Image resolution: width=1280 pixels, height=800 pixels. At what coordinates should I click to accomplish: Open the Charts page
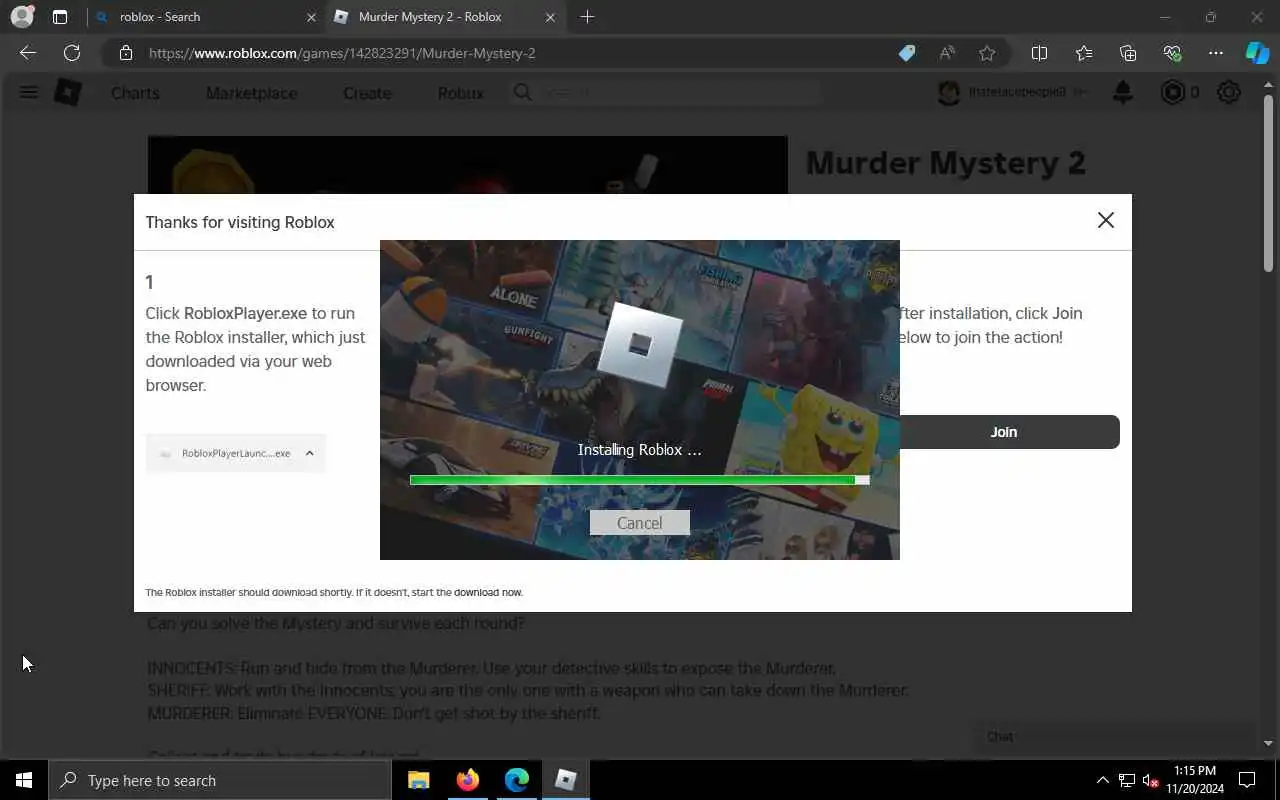tap(135, 93)
